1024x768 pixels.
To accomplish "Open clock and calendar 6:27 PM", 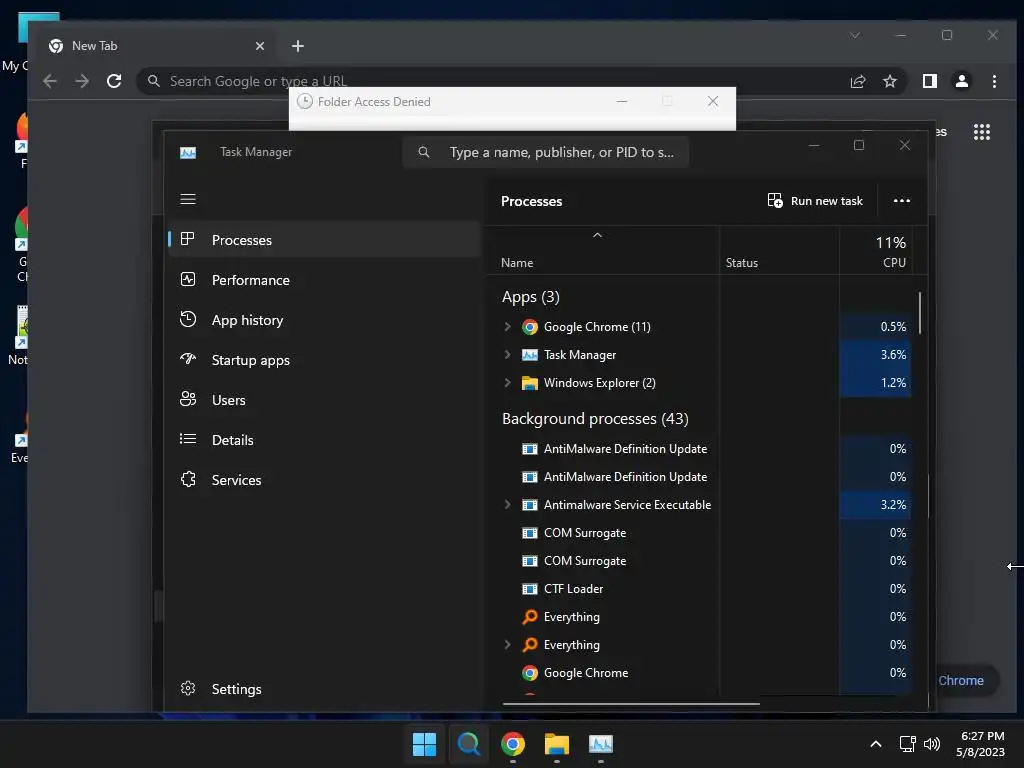I will click(981, 744).
